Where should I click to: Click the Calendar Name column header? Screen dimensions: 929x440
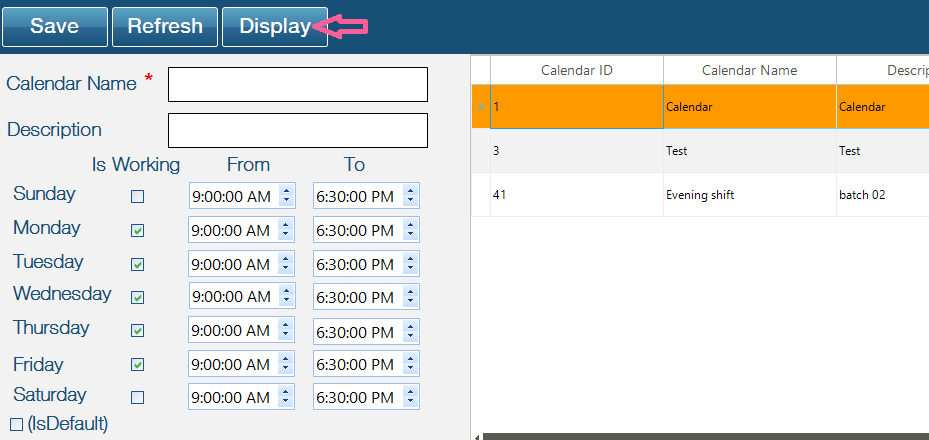click(749, 70)
